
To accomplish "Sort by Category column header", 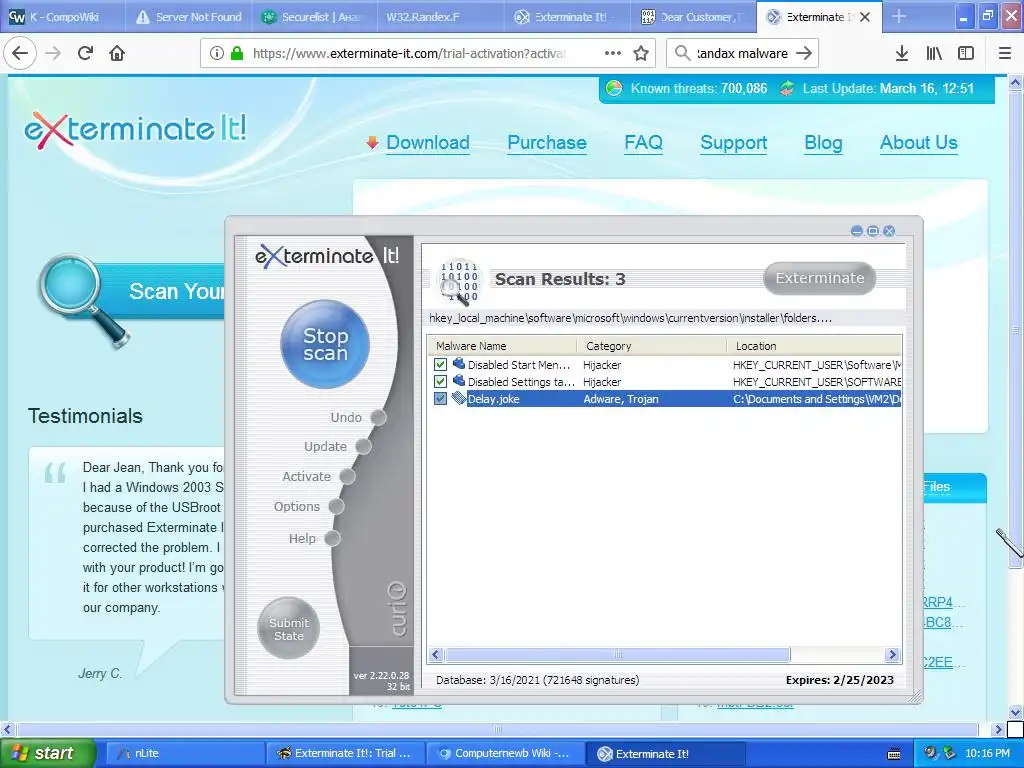I will point(652,345).
